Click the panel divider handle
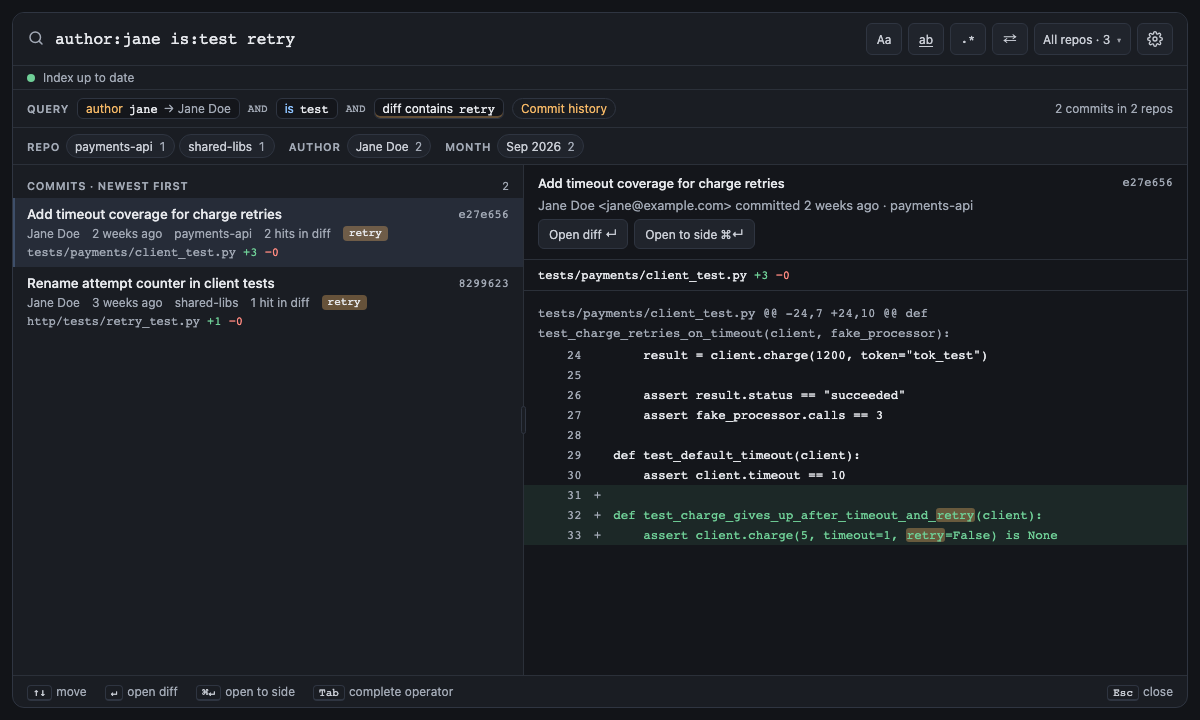 pyautogui.click(x=523, y=420)
